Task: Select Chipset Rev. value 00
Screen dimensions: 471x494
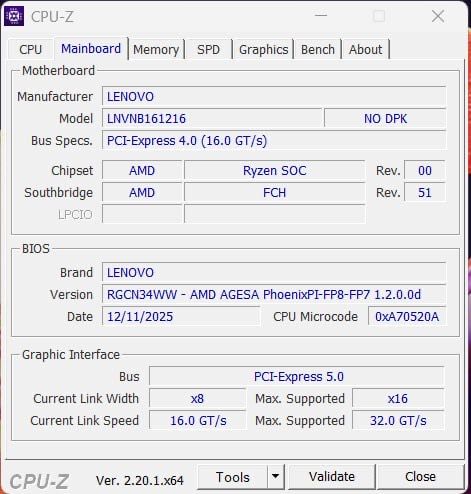Action: (x=425, y=171)
